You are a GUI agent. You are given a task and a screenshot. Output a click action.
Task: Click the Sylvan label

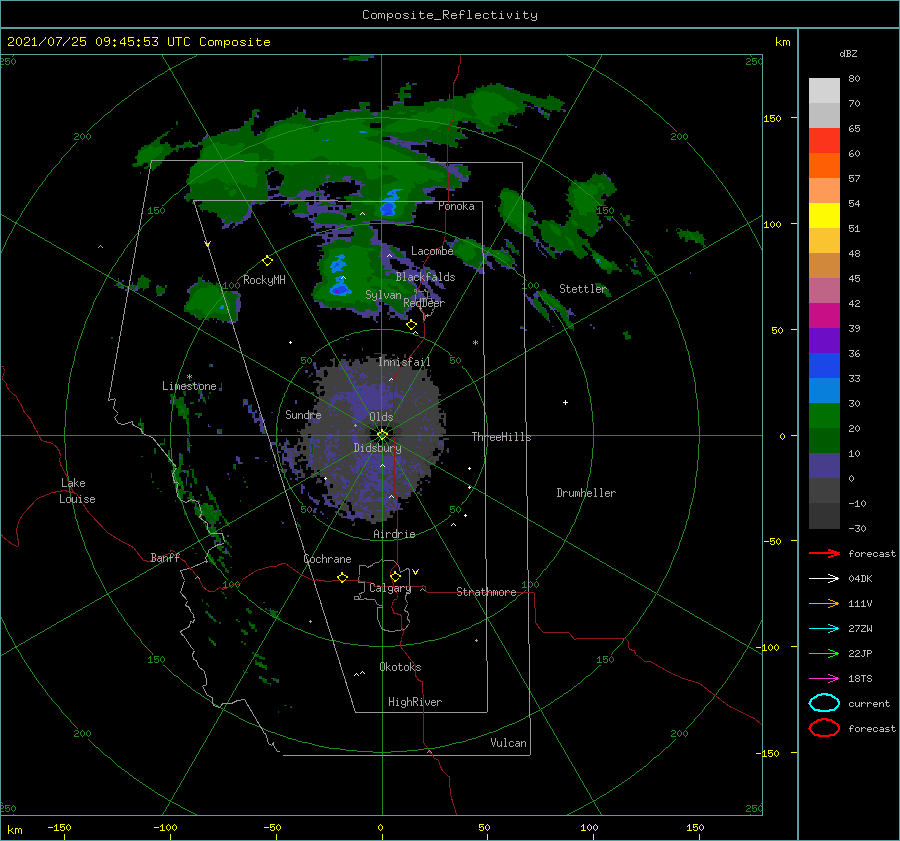click(383, 294)
